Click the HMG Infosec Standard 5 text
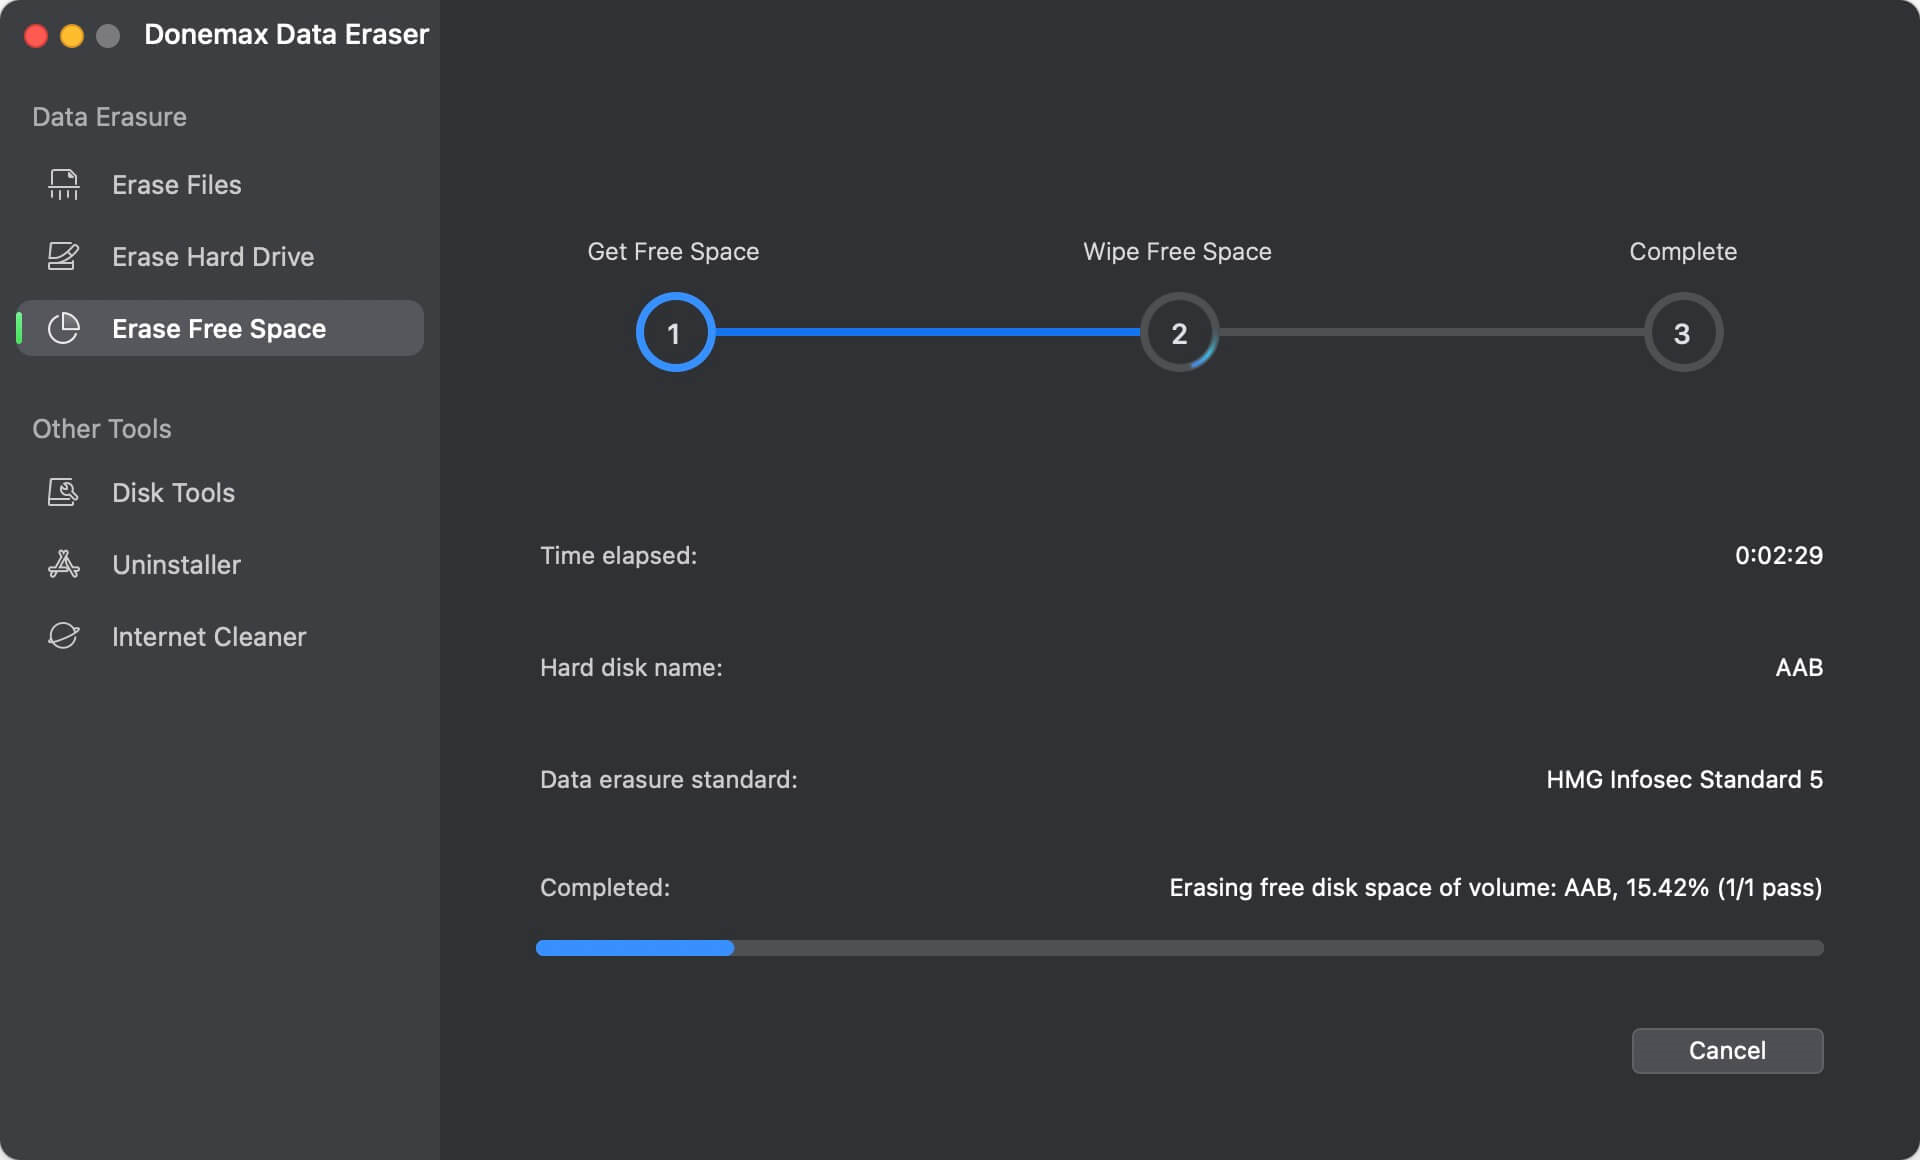This screenshot has width=1920, height=1160. point(1684,780)
